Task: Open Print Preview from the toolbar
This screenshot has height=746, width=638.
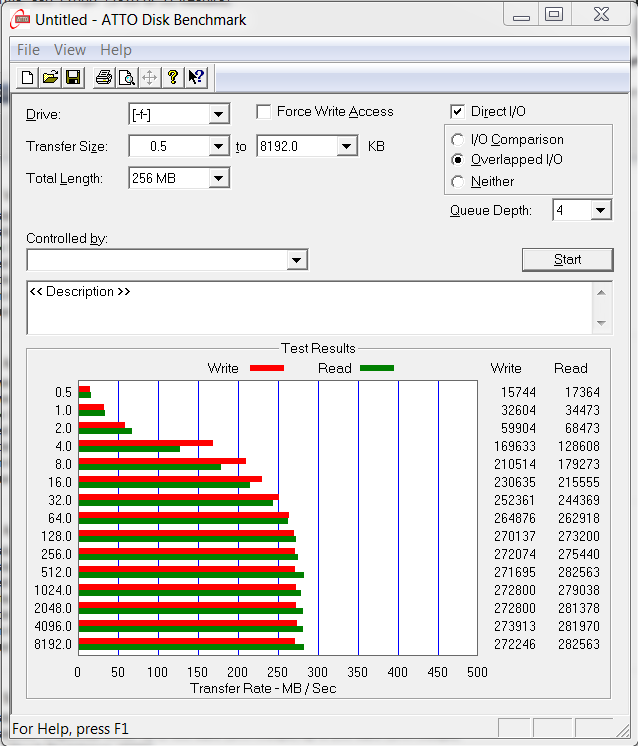Action: click(x=126, y=78)
